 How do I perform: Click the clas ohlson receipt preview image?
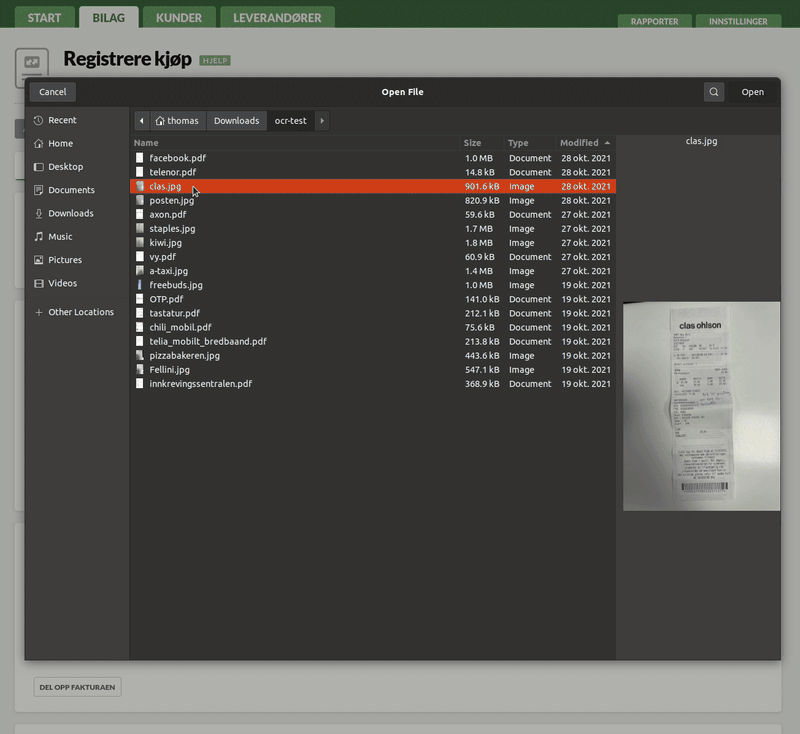[702, 406]
